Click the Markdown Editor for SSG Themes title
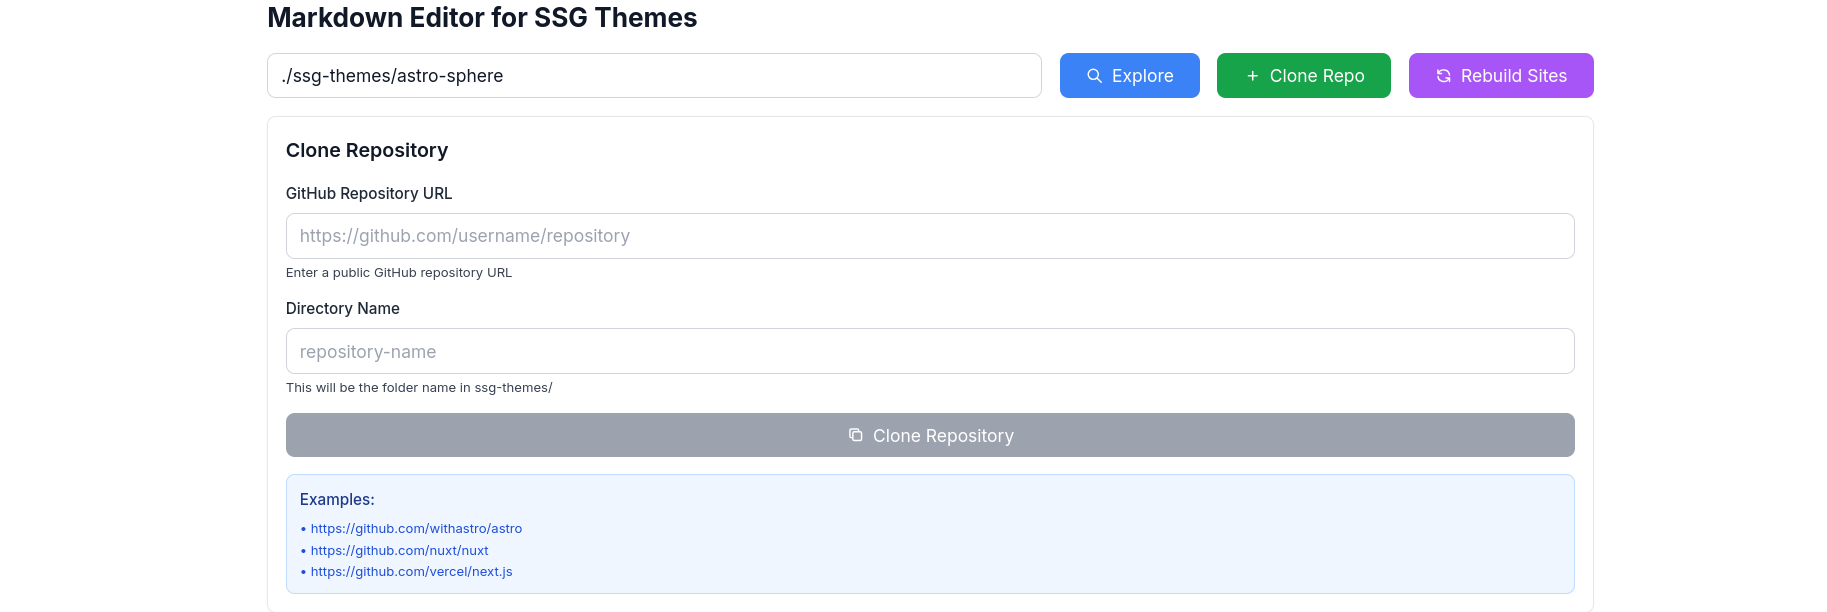Viewport: 1827px width, 612px height. click(482, 18)
